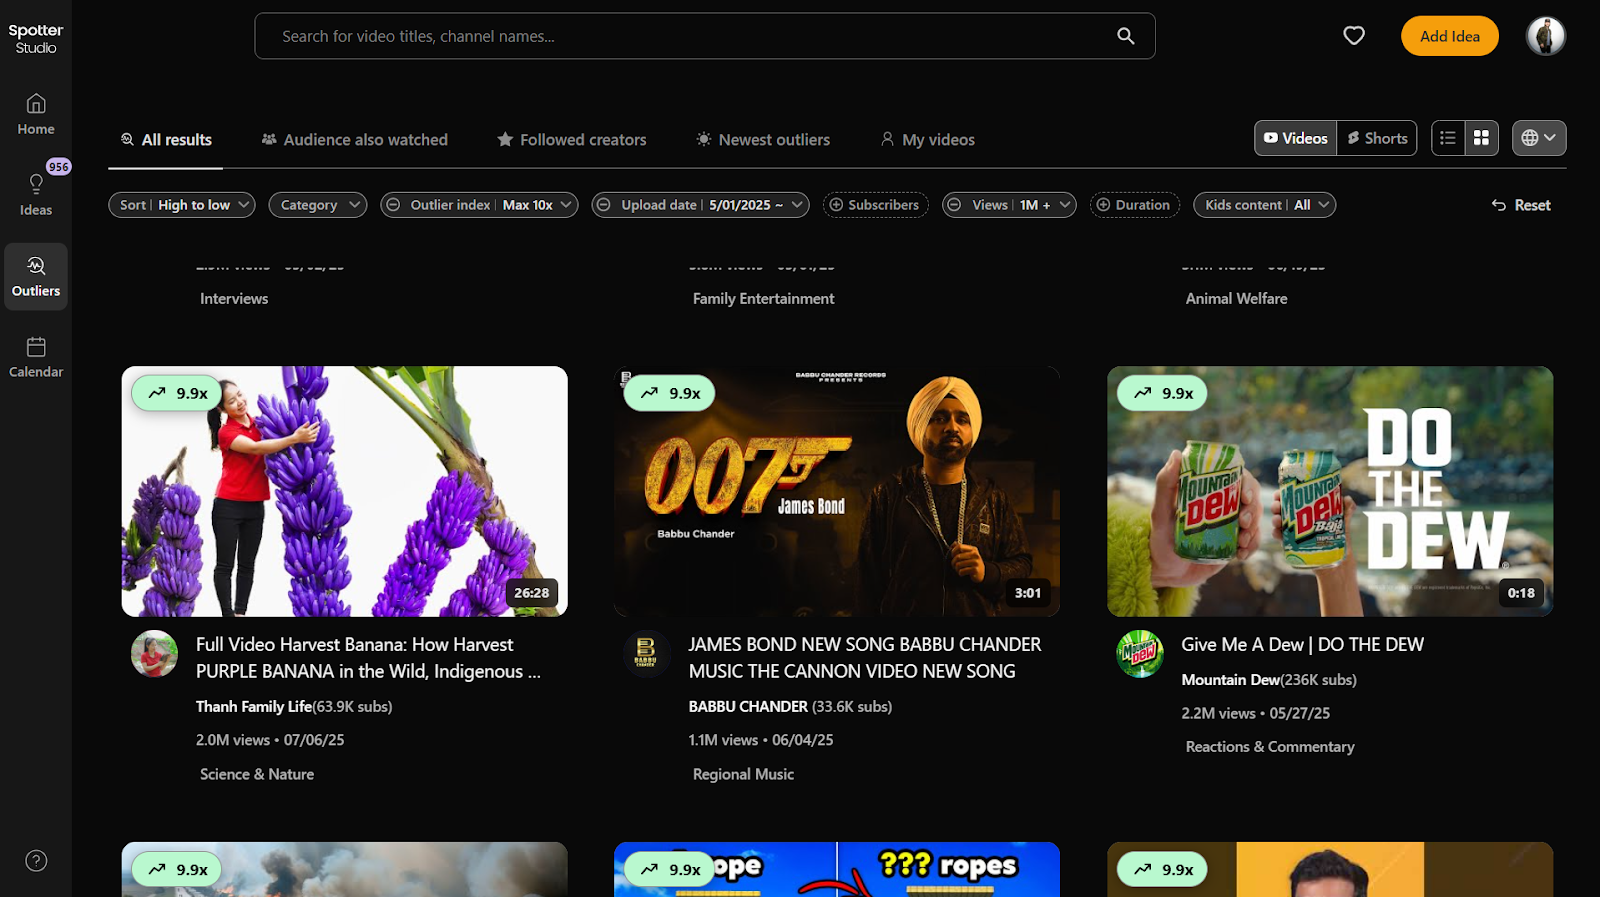Click 2.0M views 07/06/25 text

[270, 741]
